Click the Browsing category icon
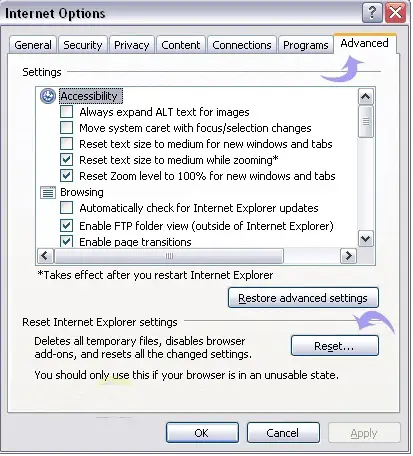The width and height of the screenshot is (413, 456). (x=48, y=192)
